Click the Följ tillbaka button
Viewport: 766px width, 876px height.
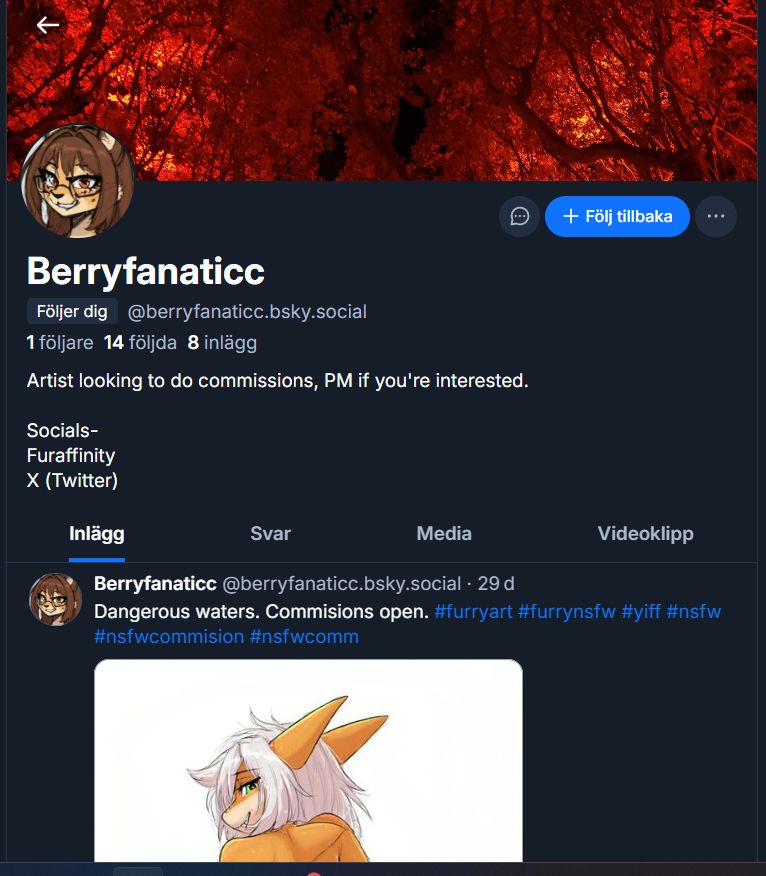(x=617, y=216)
